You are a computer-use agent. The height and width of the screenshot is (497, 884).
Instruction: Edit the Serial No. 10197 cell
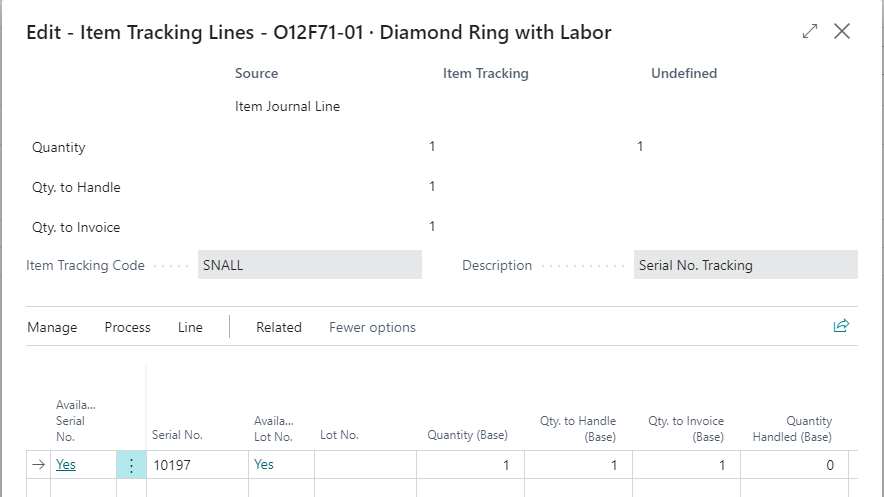(197, 465)
